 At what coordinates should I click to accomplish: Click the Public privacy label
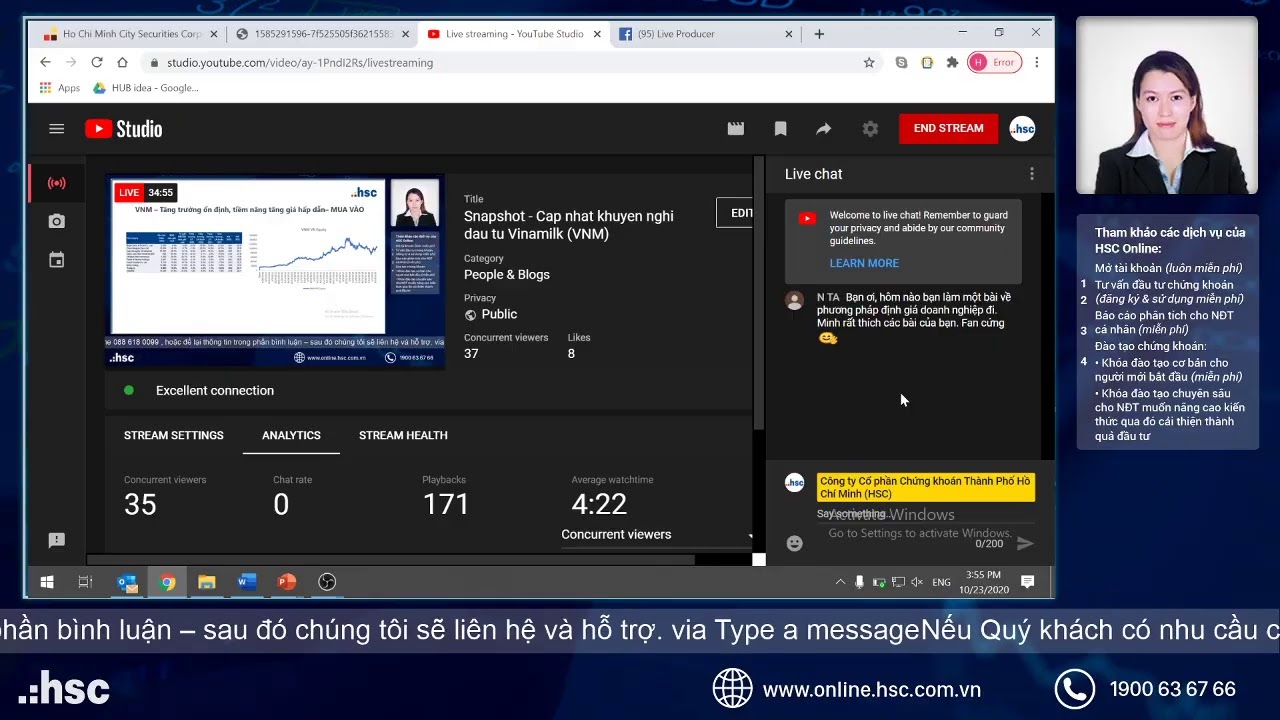(x=499, y=314)
